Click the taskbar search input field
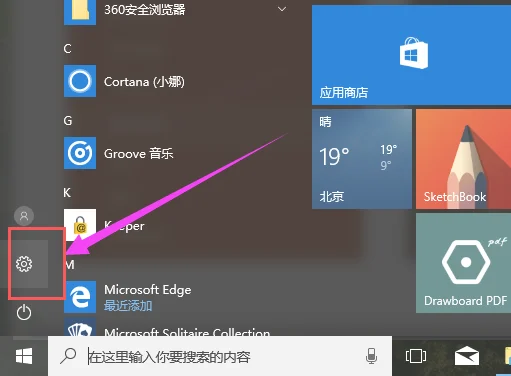511x376 pixels. pos(220,356)
